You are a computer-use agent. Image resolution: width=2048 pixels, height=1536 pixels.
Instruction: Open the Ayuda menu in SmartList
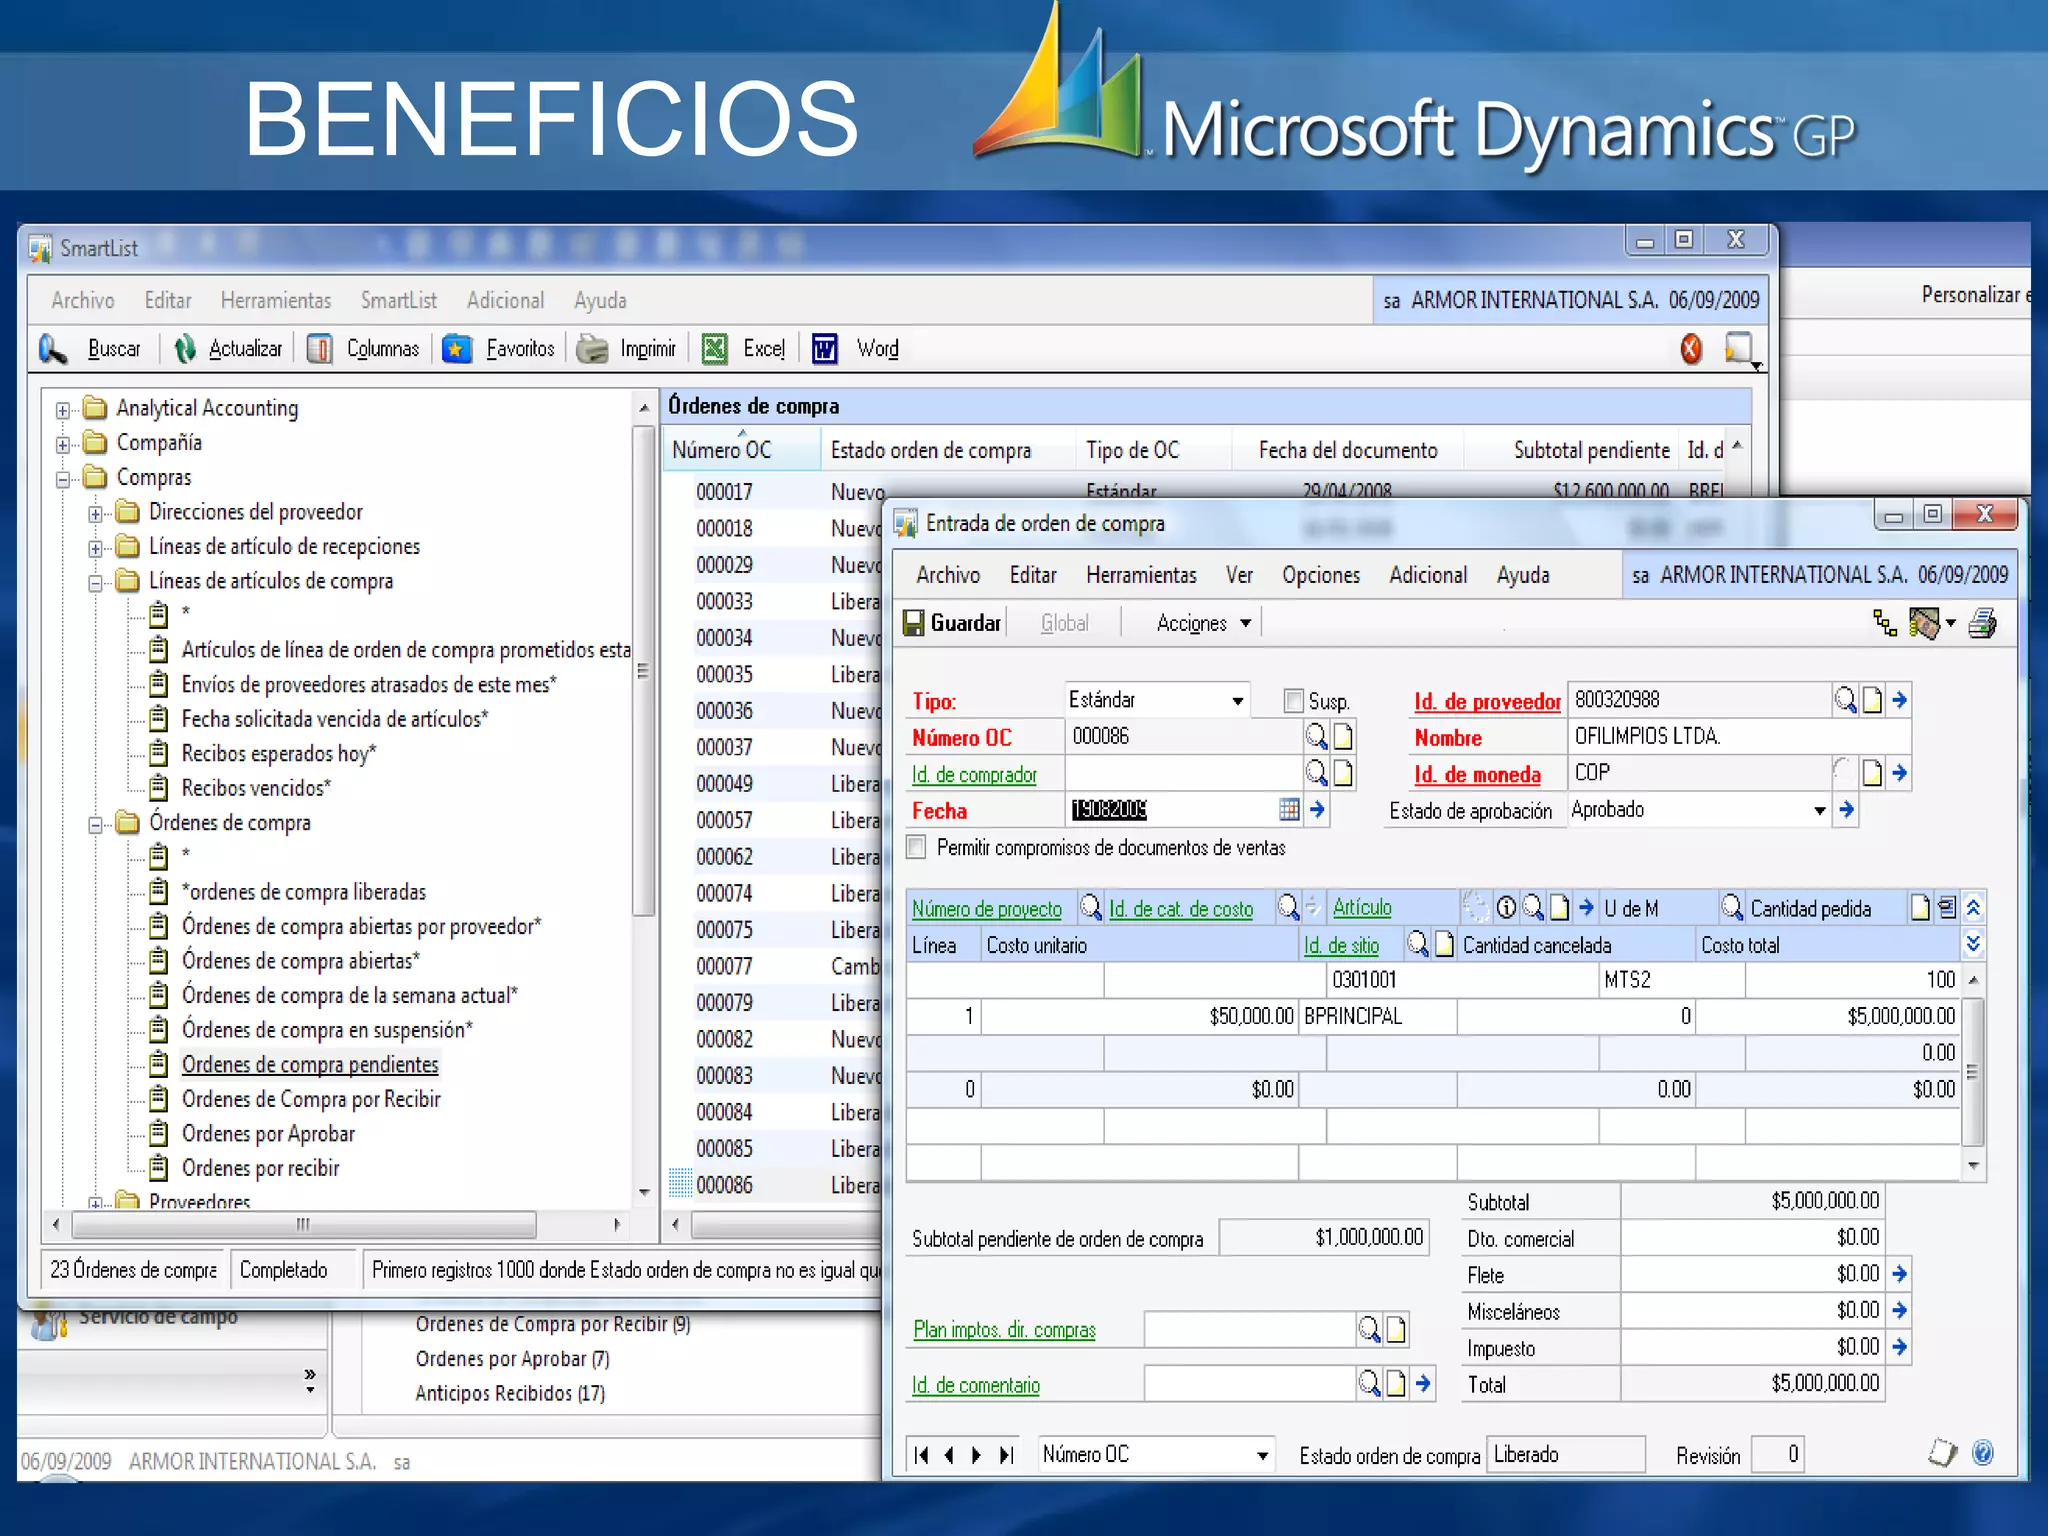600,300
